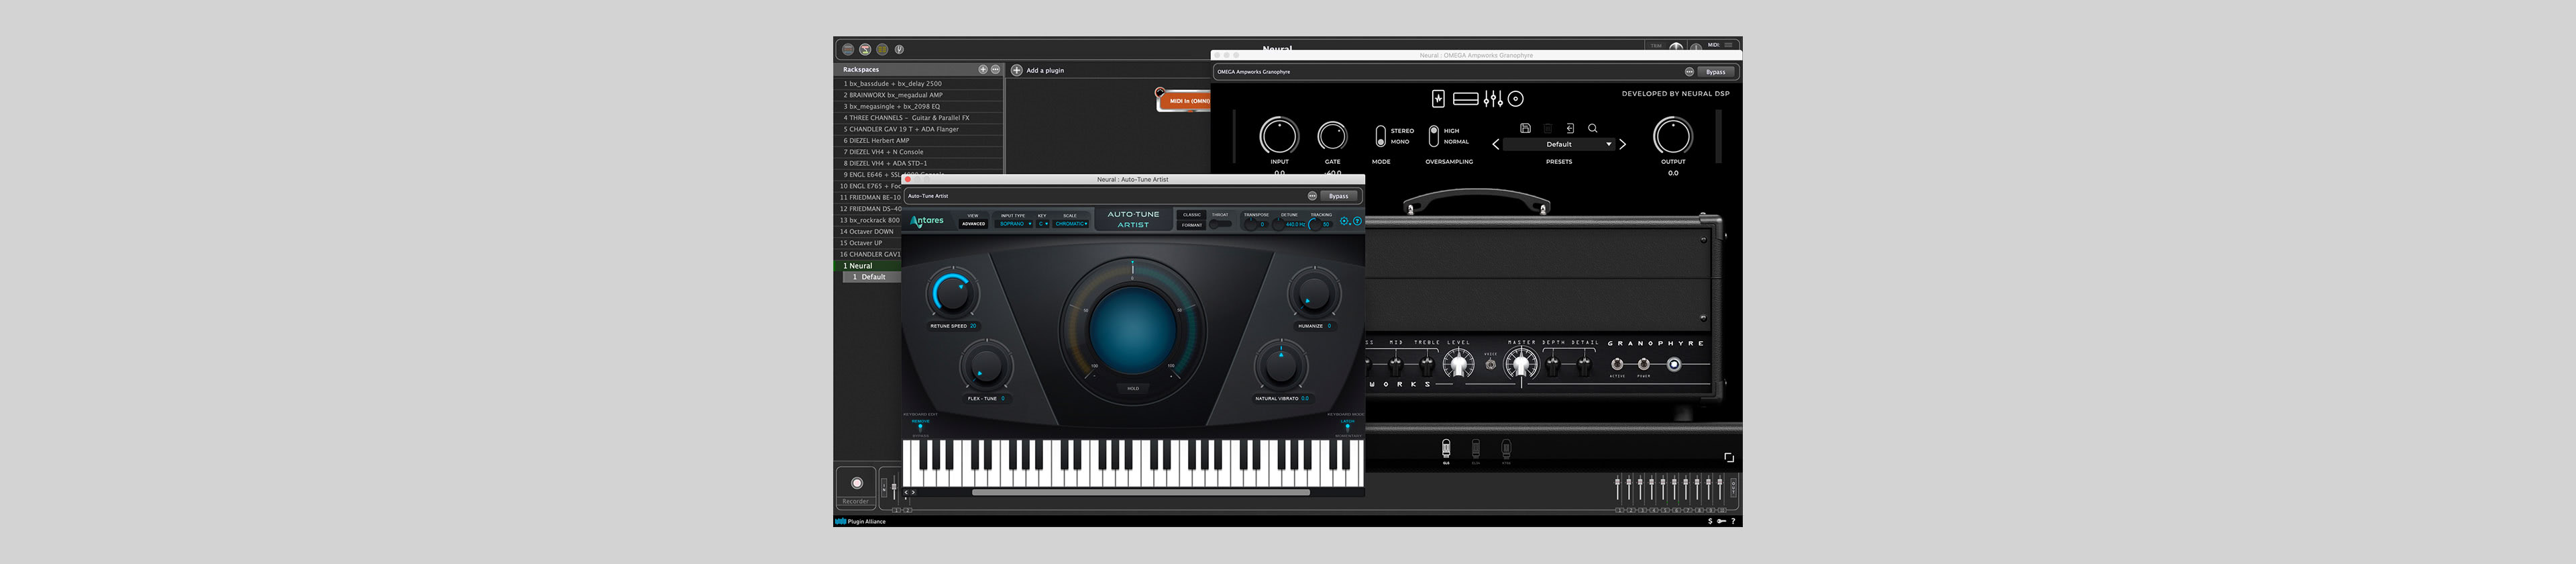Click the Granophyre Gate knob

click(1332, 136)
